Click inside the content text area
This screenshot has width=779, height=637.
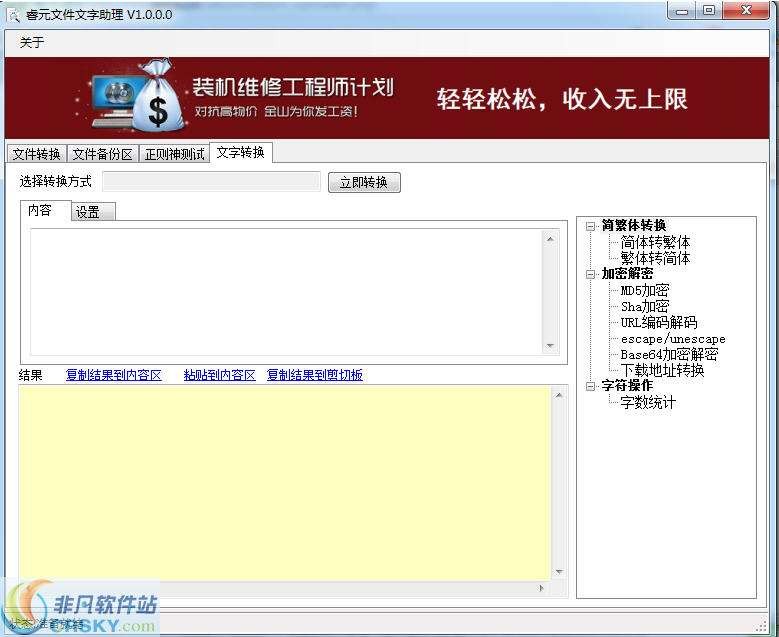coord(287,292)
